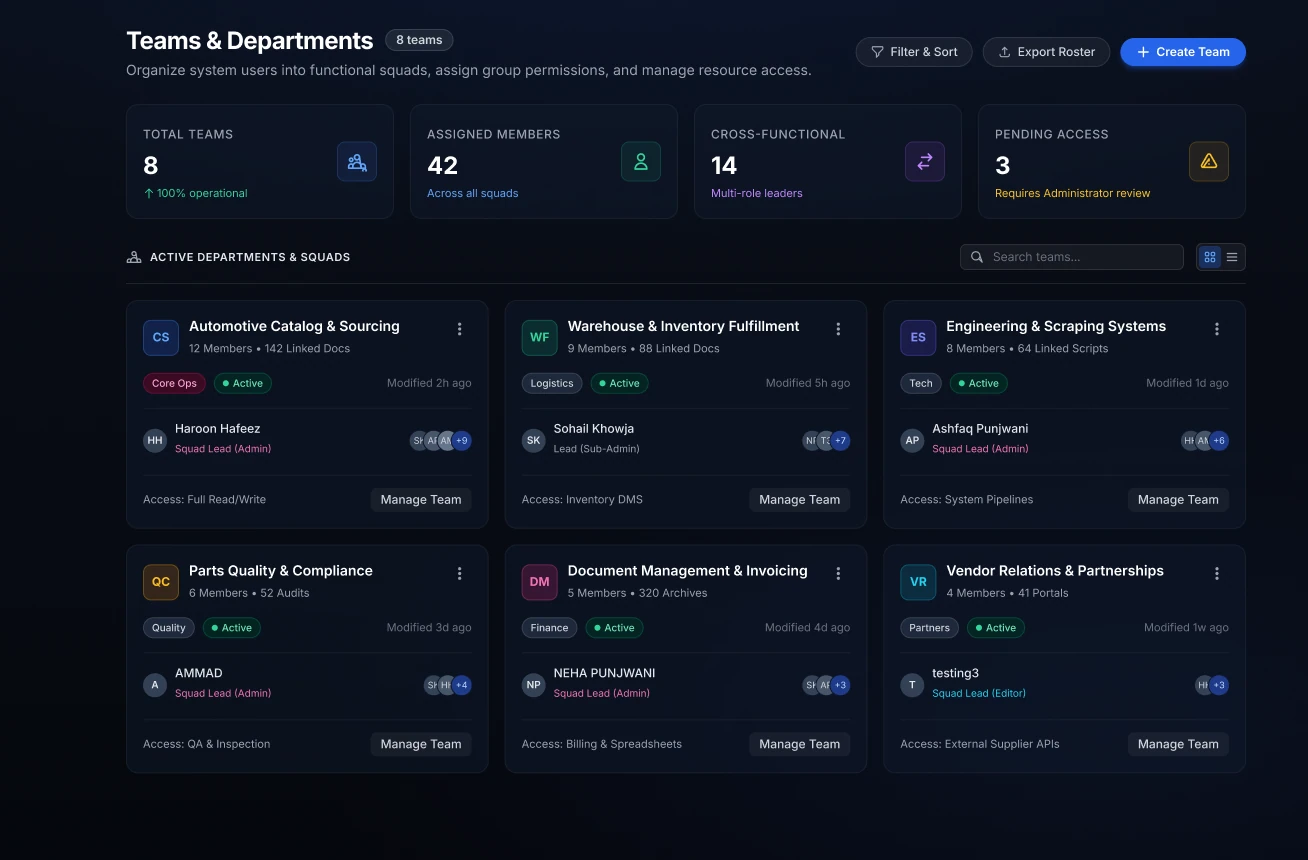The width and height of the screenshot is (1308, 860).
Task: Click Ashfaq Punjwani's AP avatar
Action: click(x=912, y=440)
